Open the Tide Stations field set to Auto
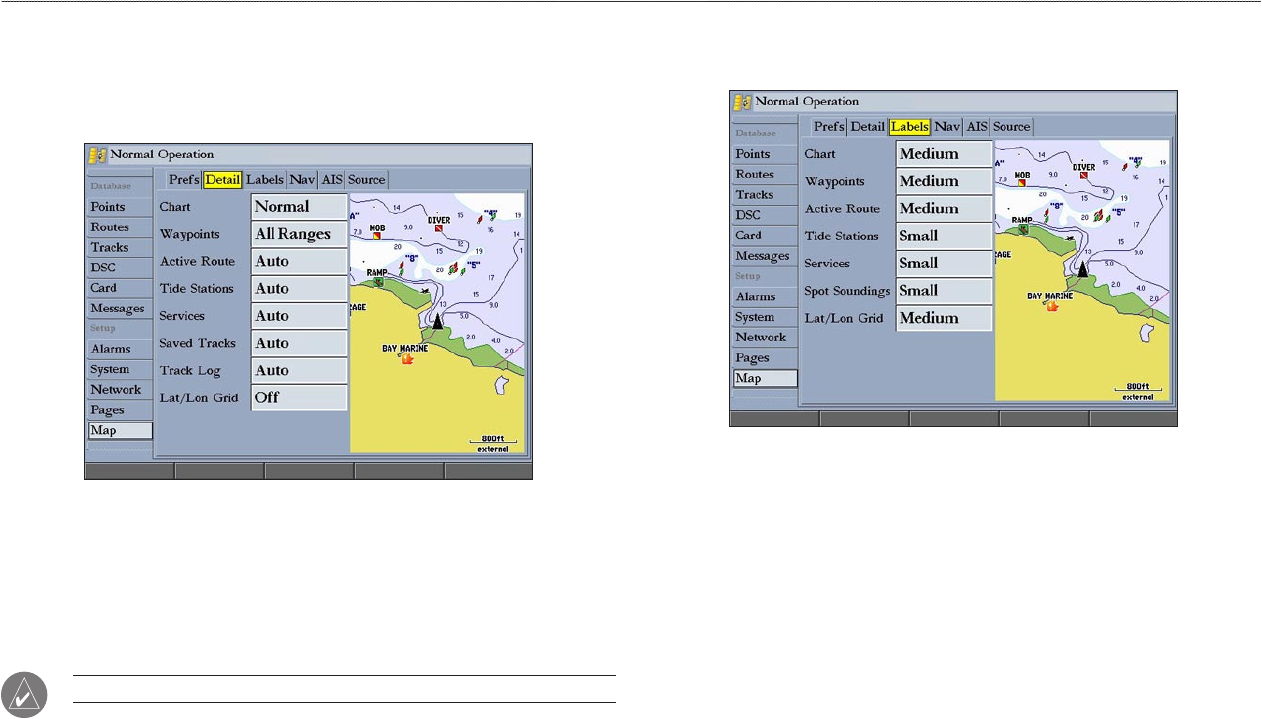The height and width of the screenshot is (719, 1262). tap(299, 289)
